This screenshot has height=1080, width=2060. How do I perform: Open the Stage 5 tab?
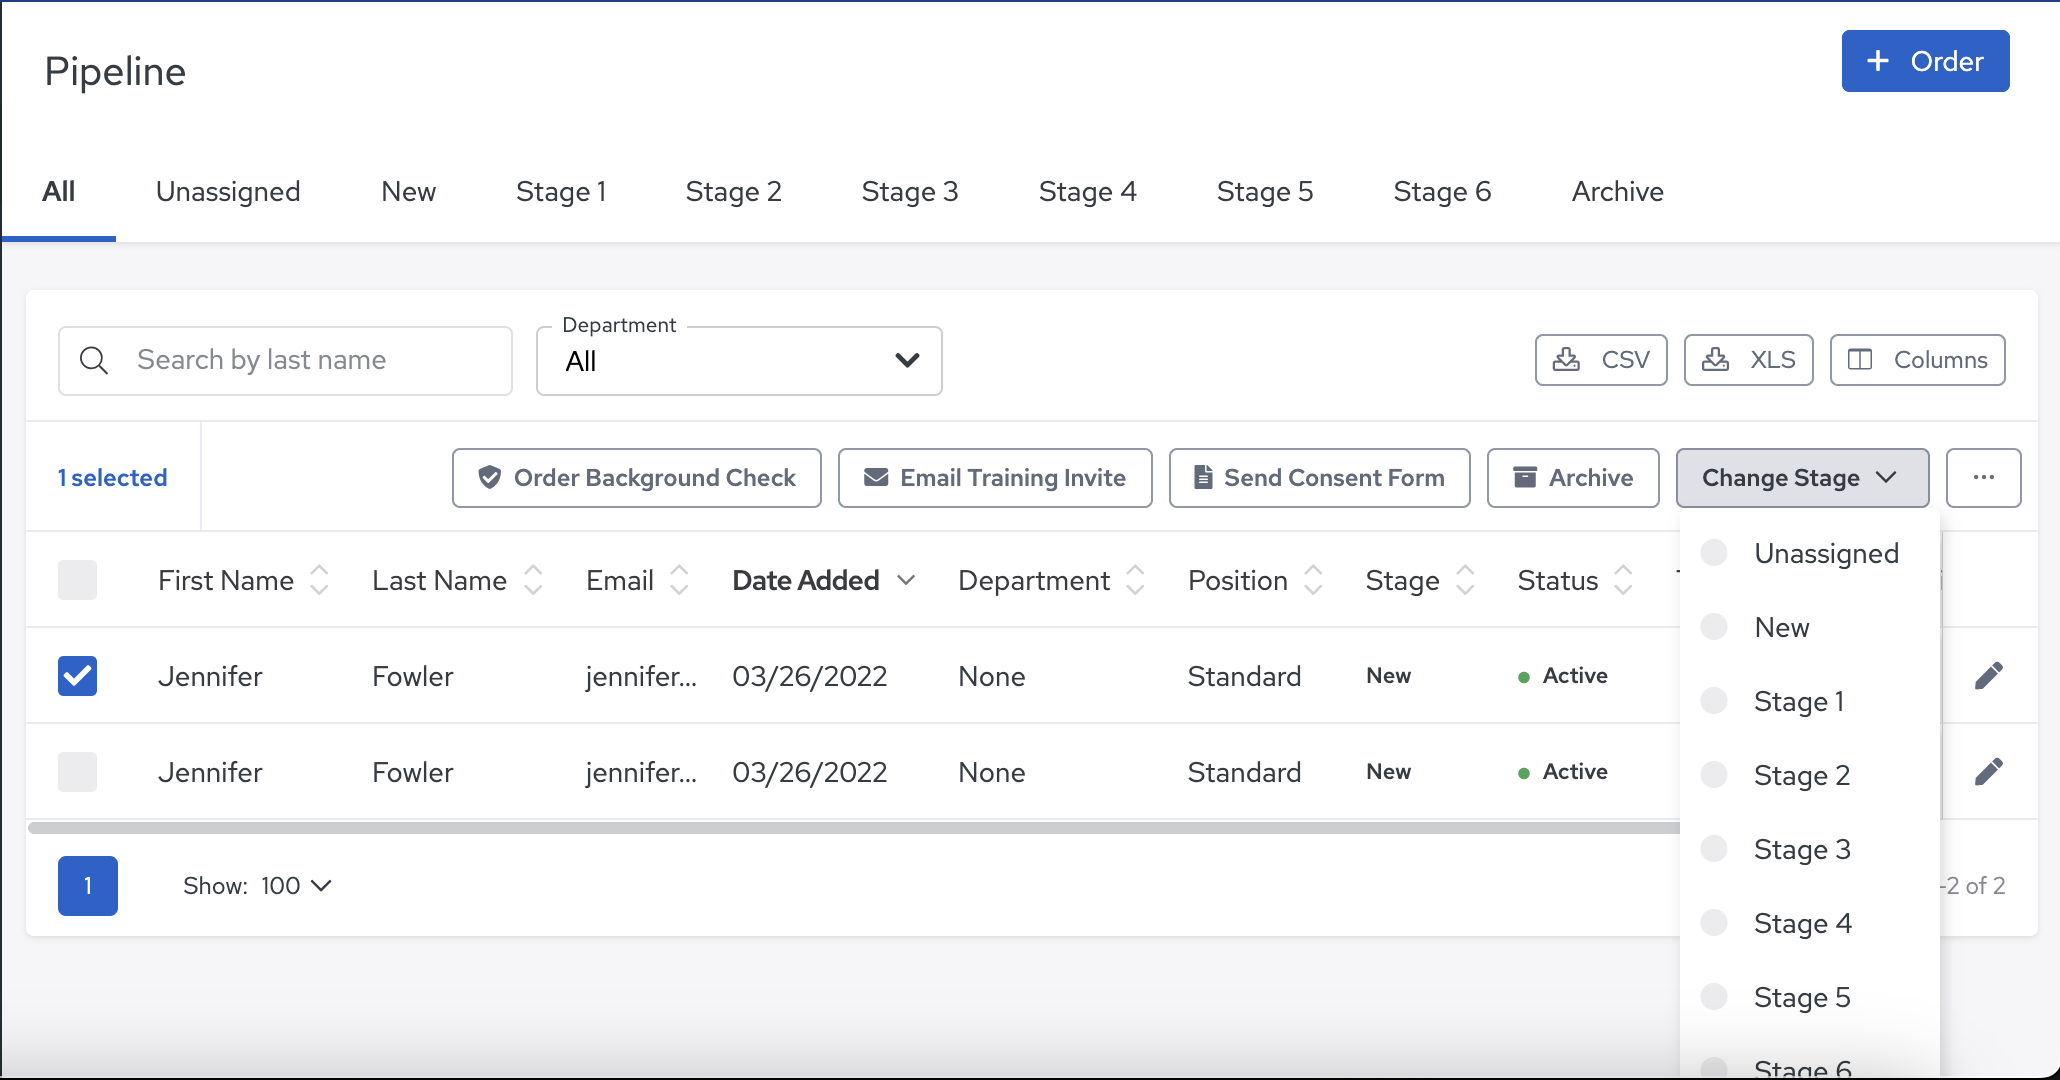tap(1265, 191)
